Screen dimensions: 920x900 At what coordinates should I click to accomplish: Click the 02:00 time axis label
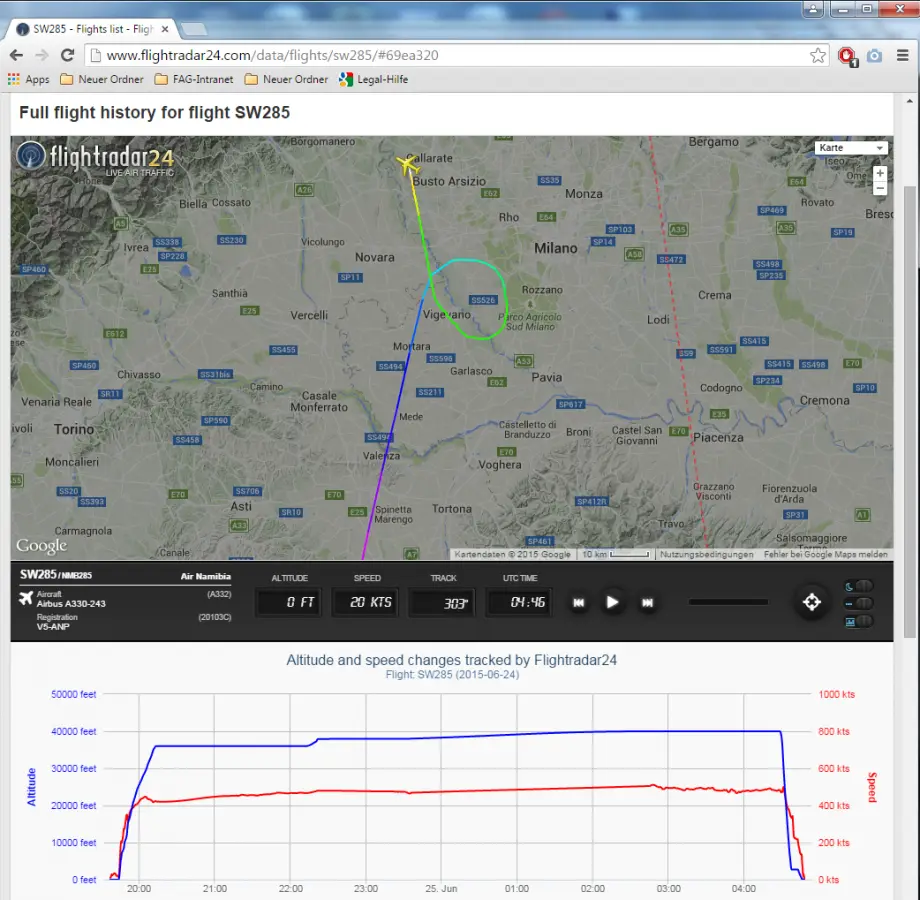coord(592,889)
